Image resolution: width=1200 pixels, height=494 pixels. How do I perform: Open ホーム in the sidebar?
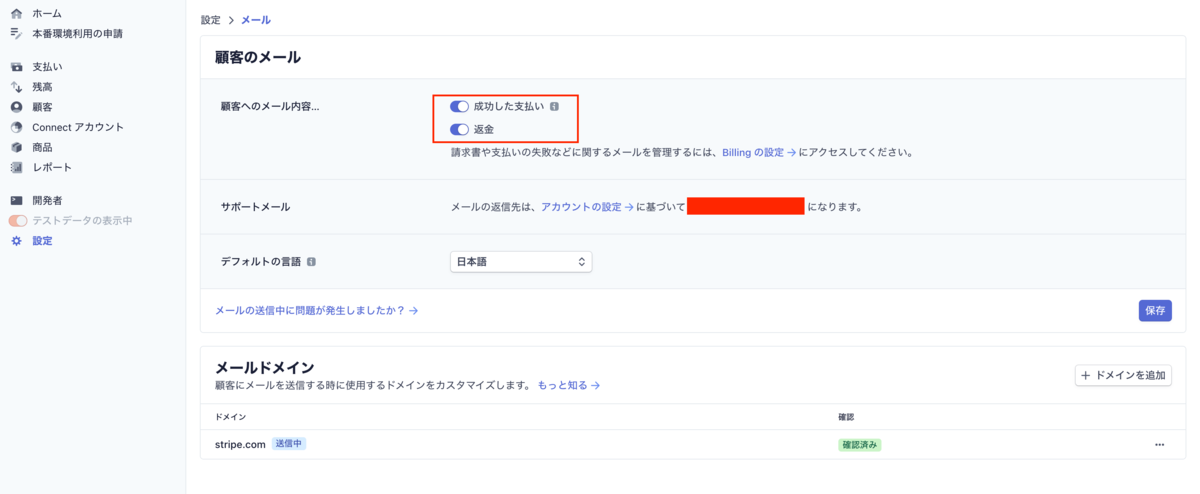(47, 14)
